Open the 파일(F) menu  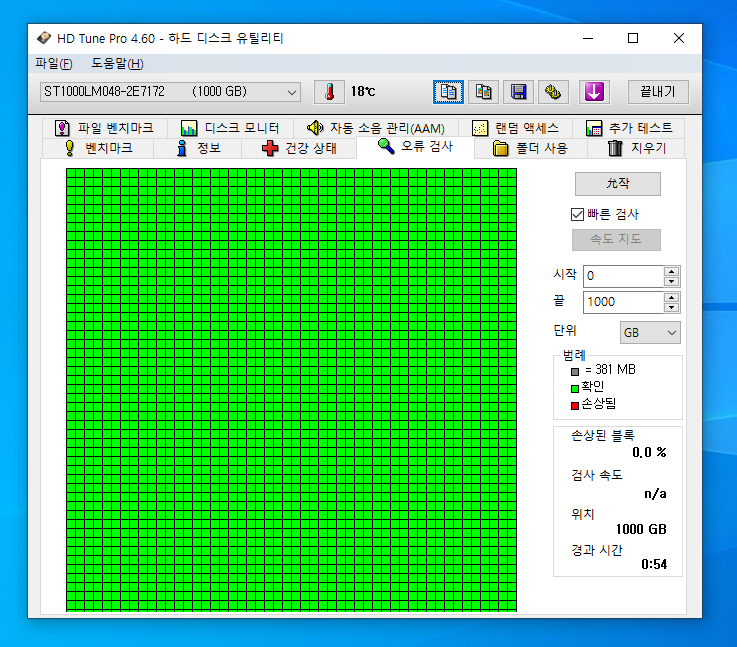[54, 63]
